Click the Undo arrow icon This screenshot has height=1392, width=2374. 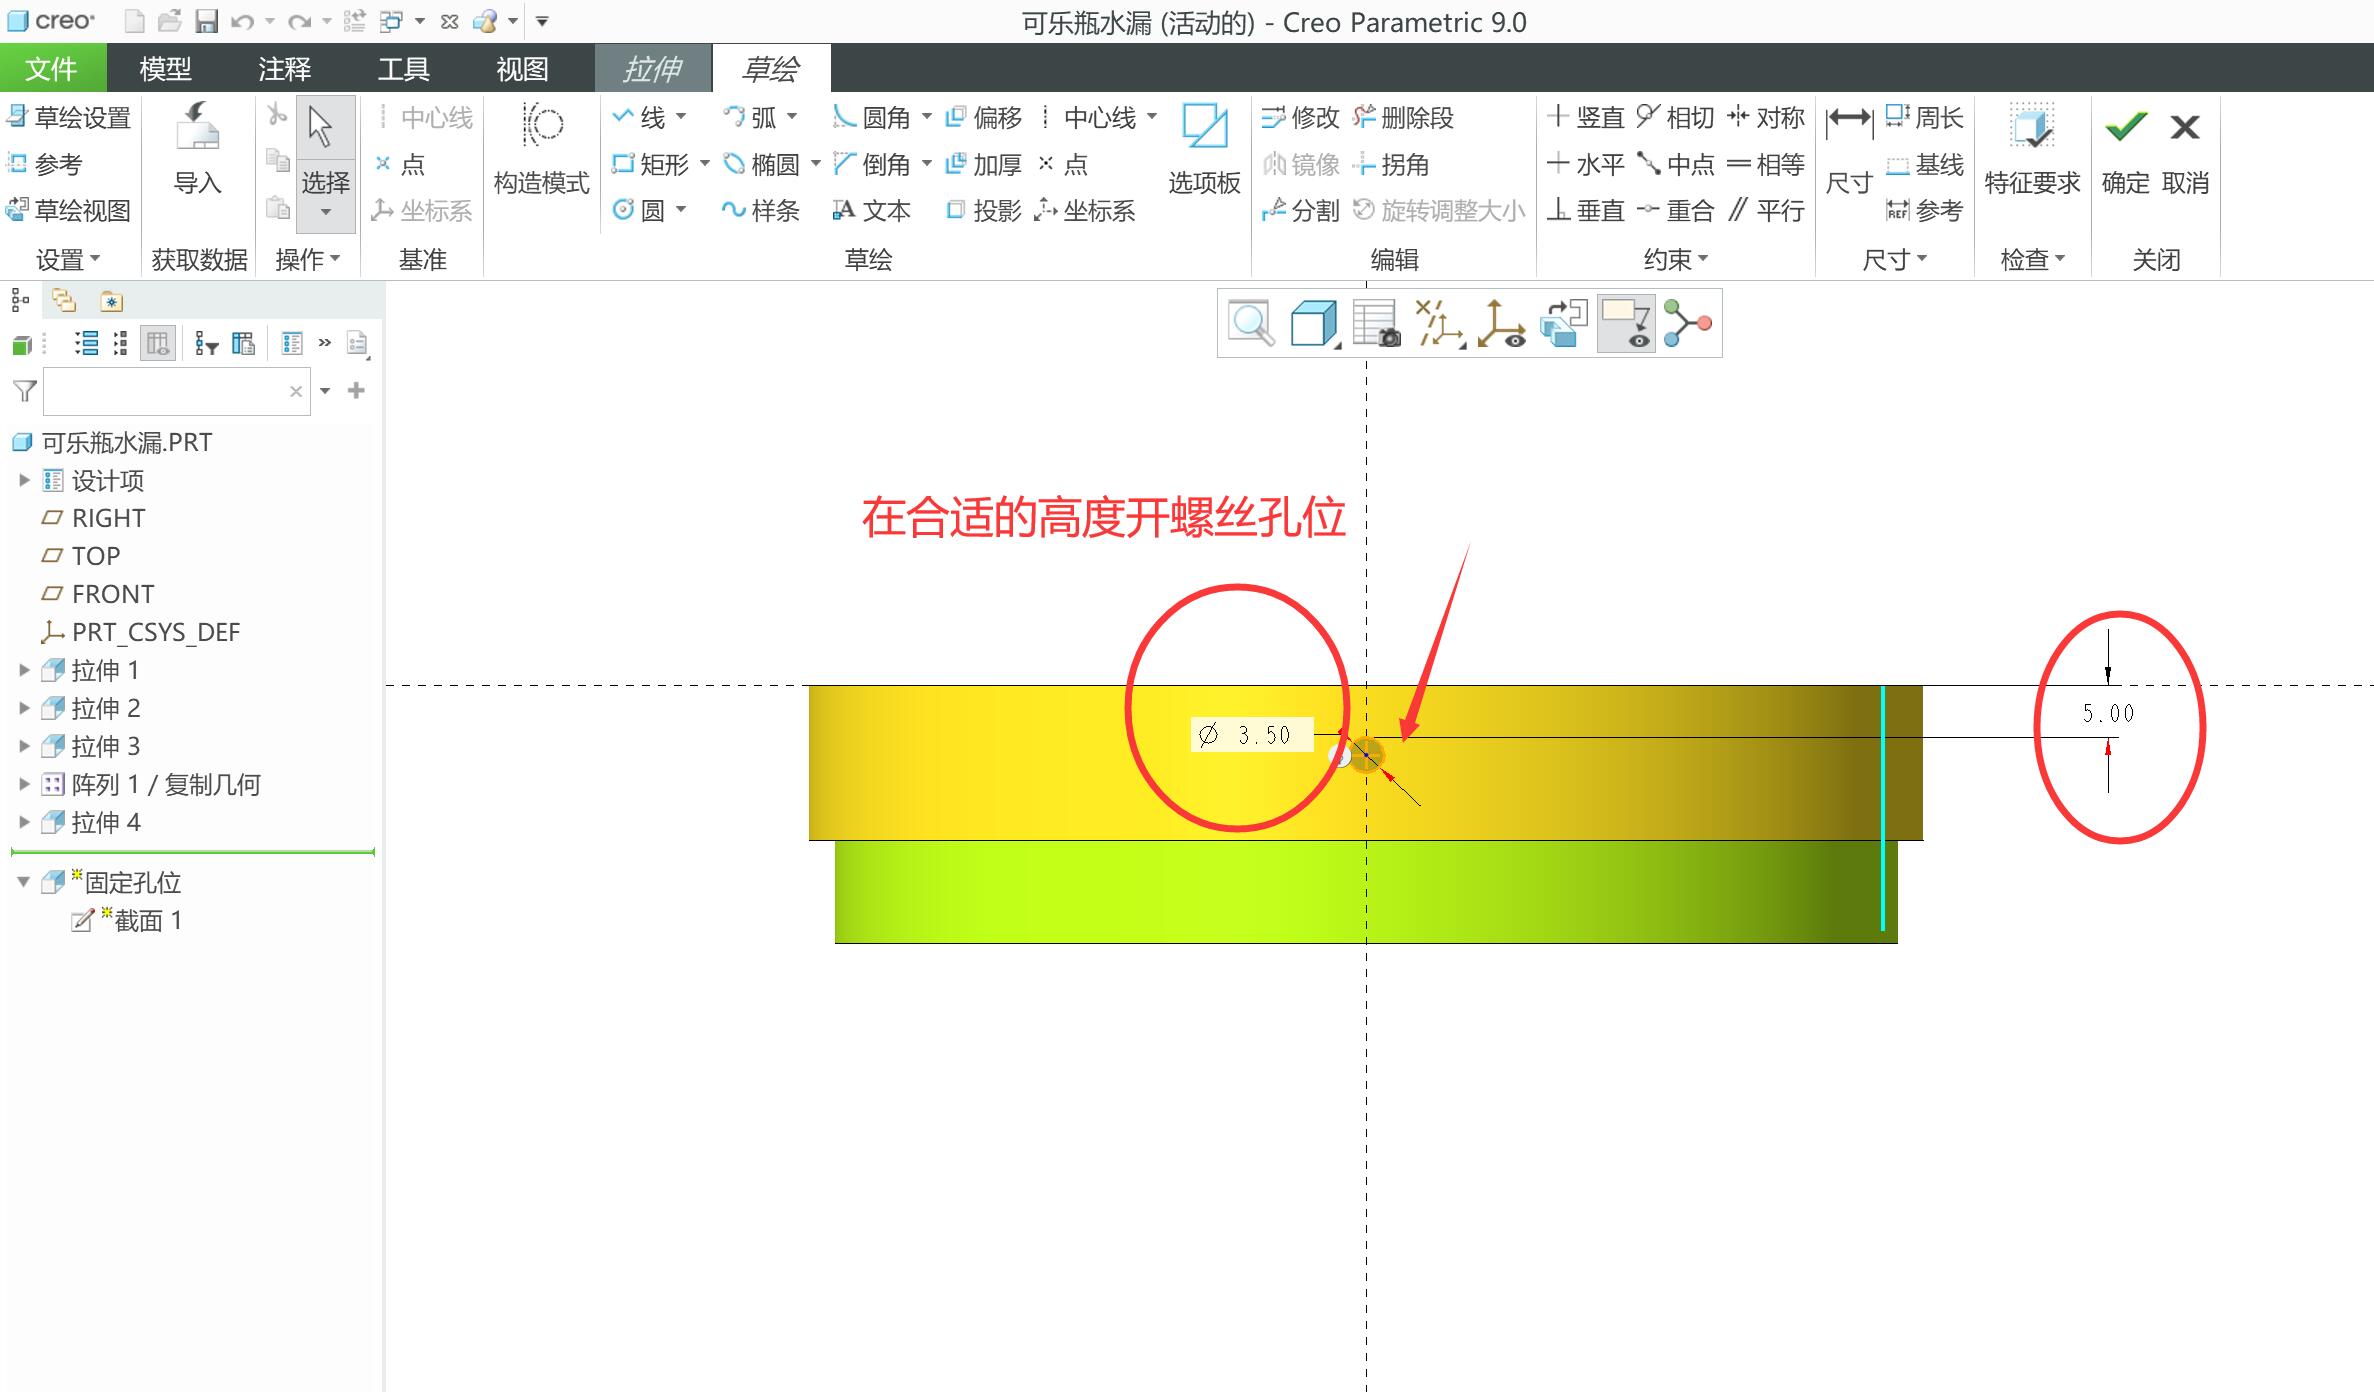242,21
